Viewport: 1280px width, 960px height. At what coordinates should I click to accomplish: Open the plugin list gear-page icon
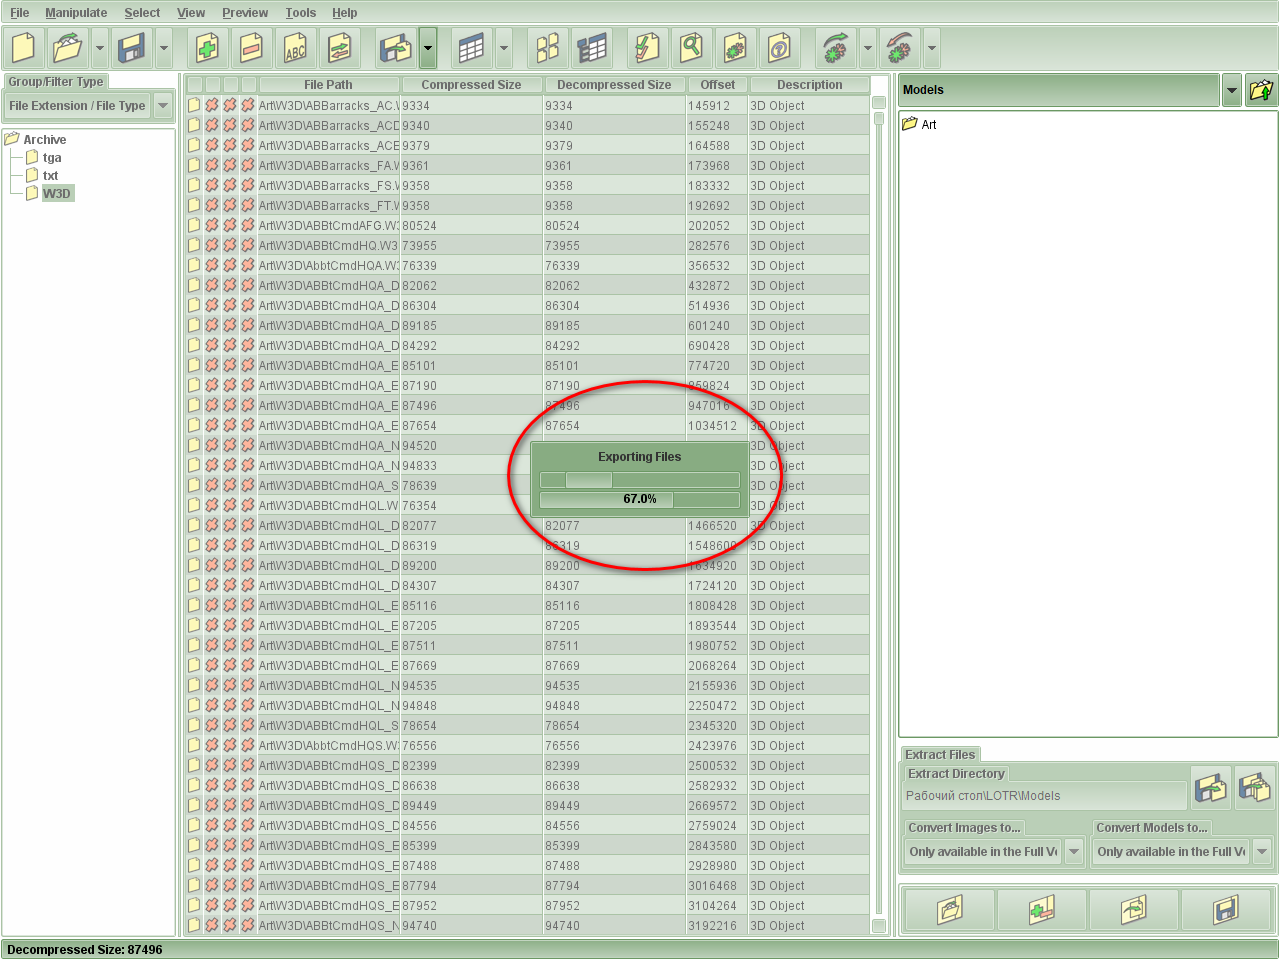tap(736, 47)
